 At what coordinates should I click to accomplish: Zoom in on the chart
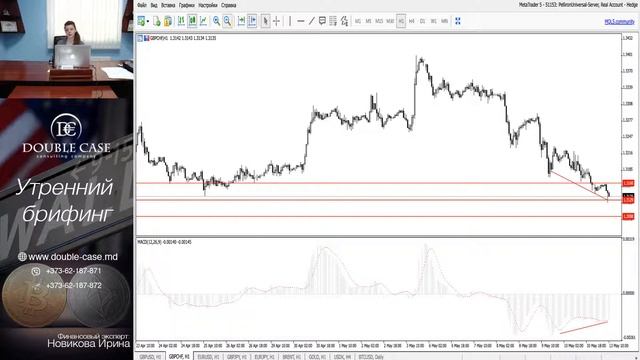pos(216,21)
